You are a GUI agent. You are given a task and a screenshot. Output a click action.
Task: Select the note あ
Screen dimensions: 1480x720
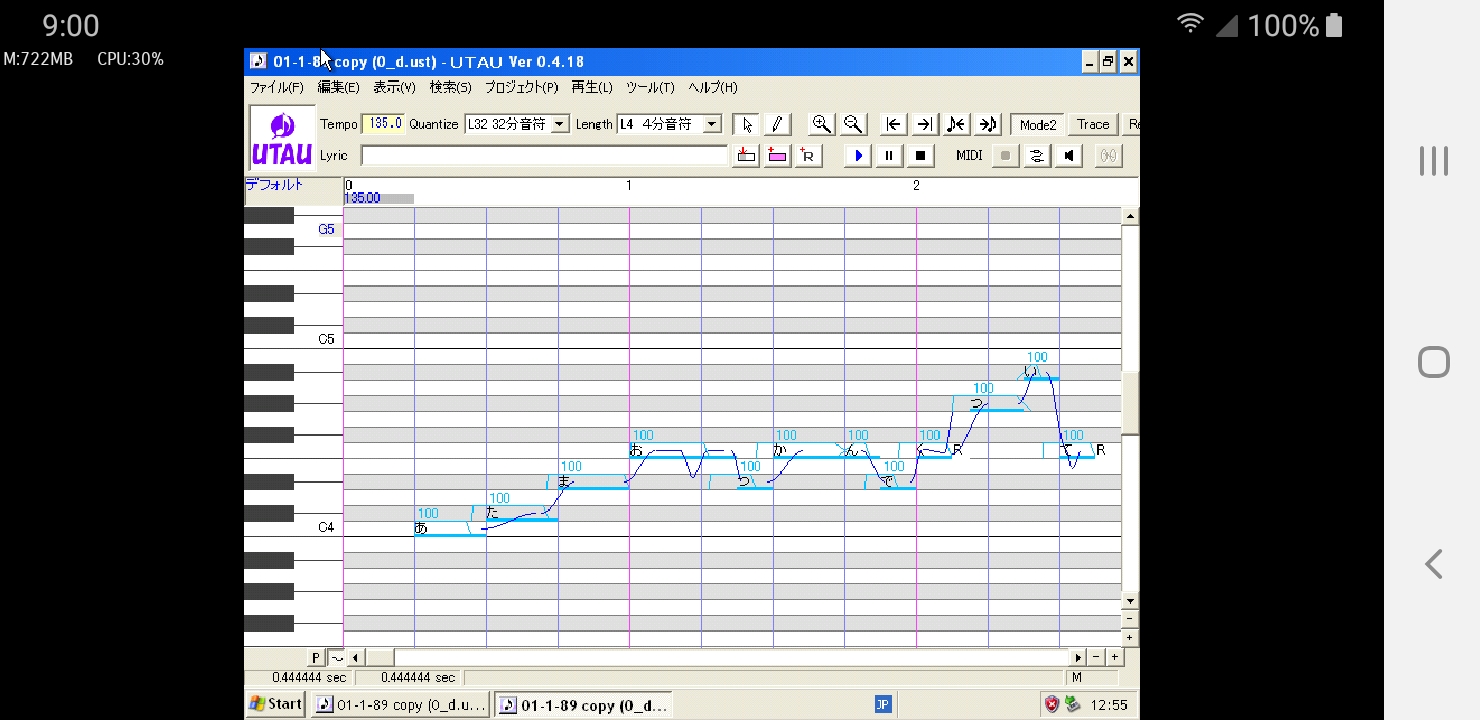(x=450, y=528)
